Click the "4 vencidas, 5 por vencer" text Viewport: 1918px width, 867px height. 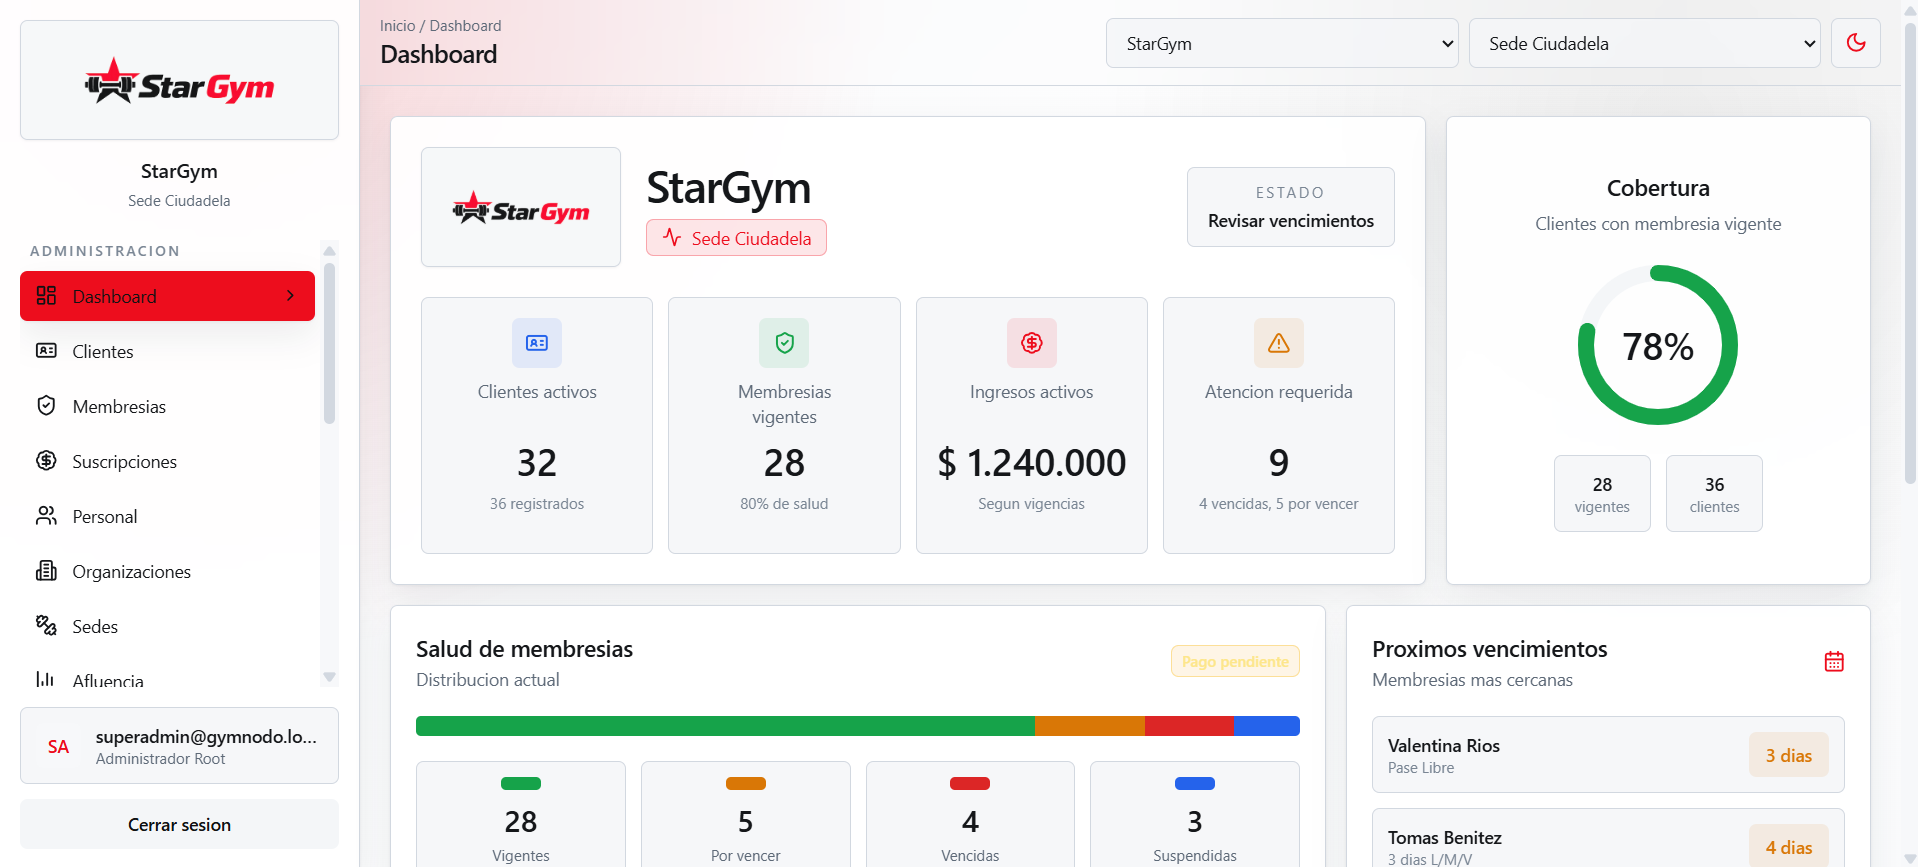[x=1279, y=504]
